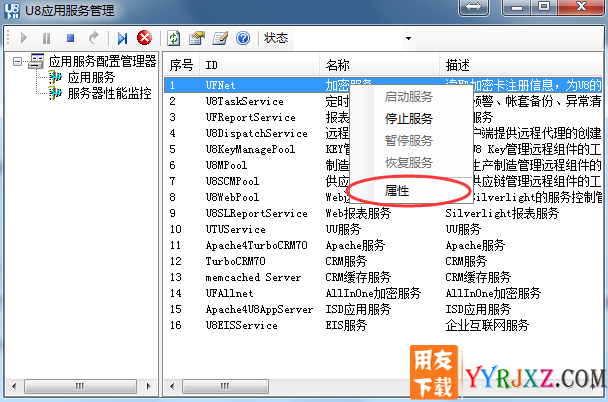Viewport: 608px width, 402px height.
Task: Click the resume service curved arrow icon
Action: pyautogui.click(x=94, y=38)
